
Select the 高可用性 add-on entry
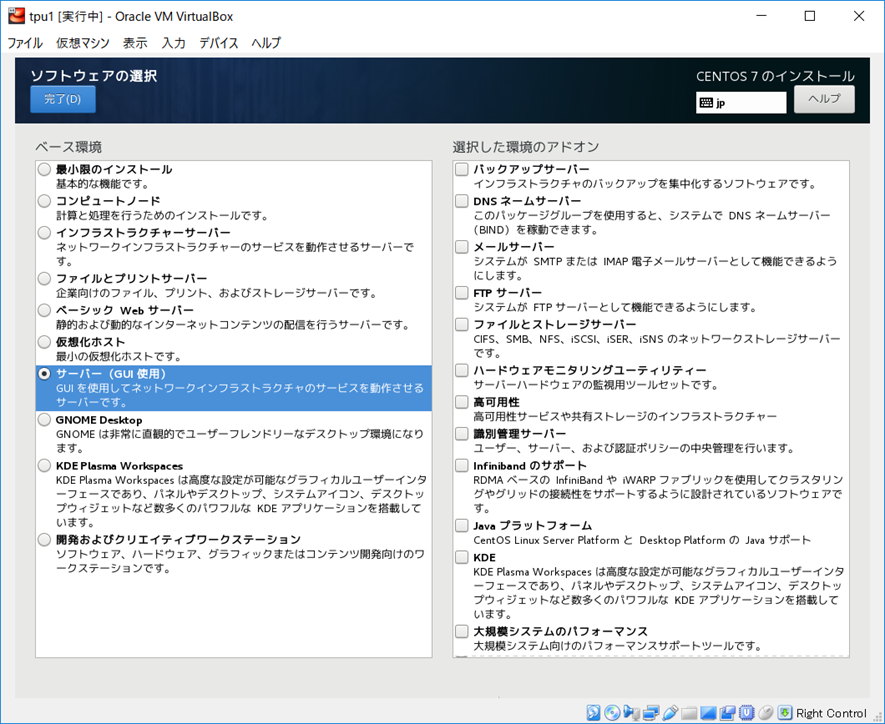461,401
